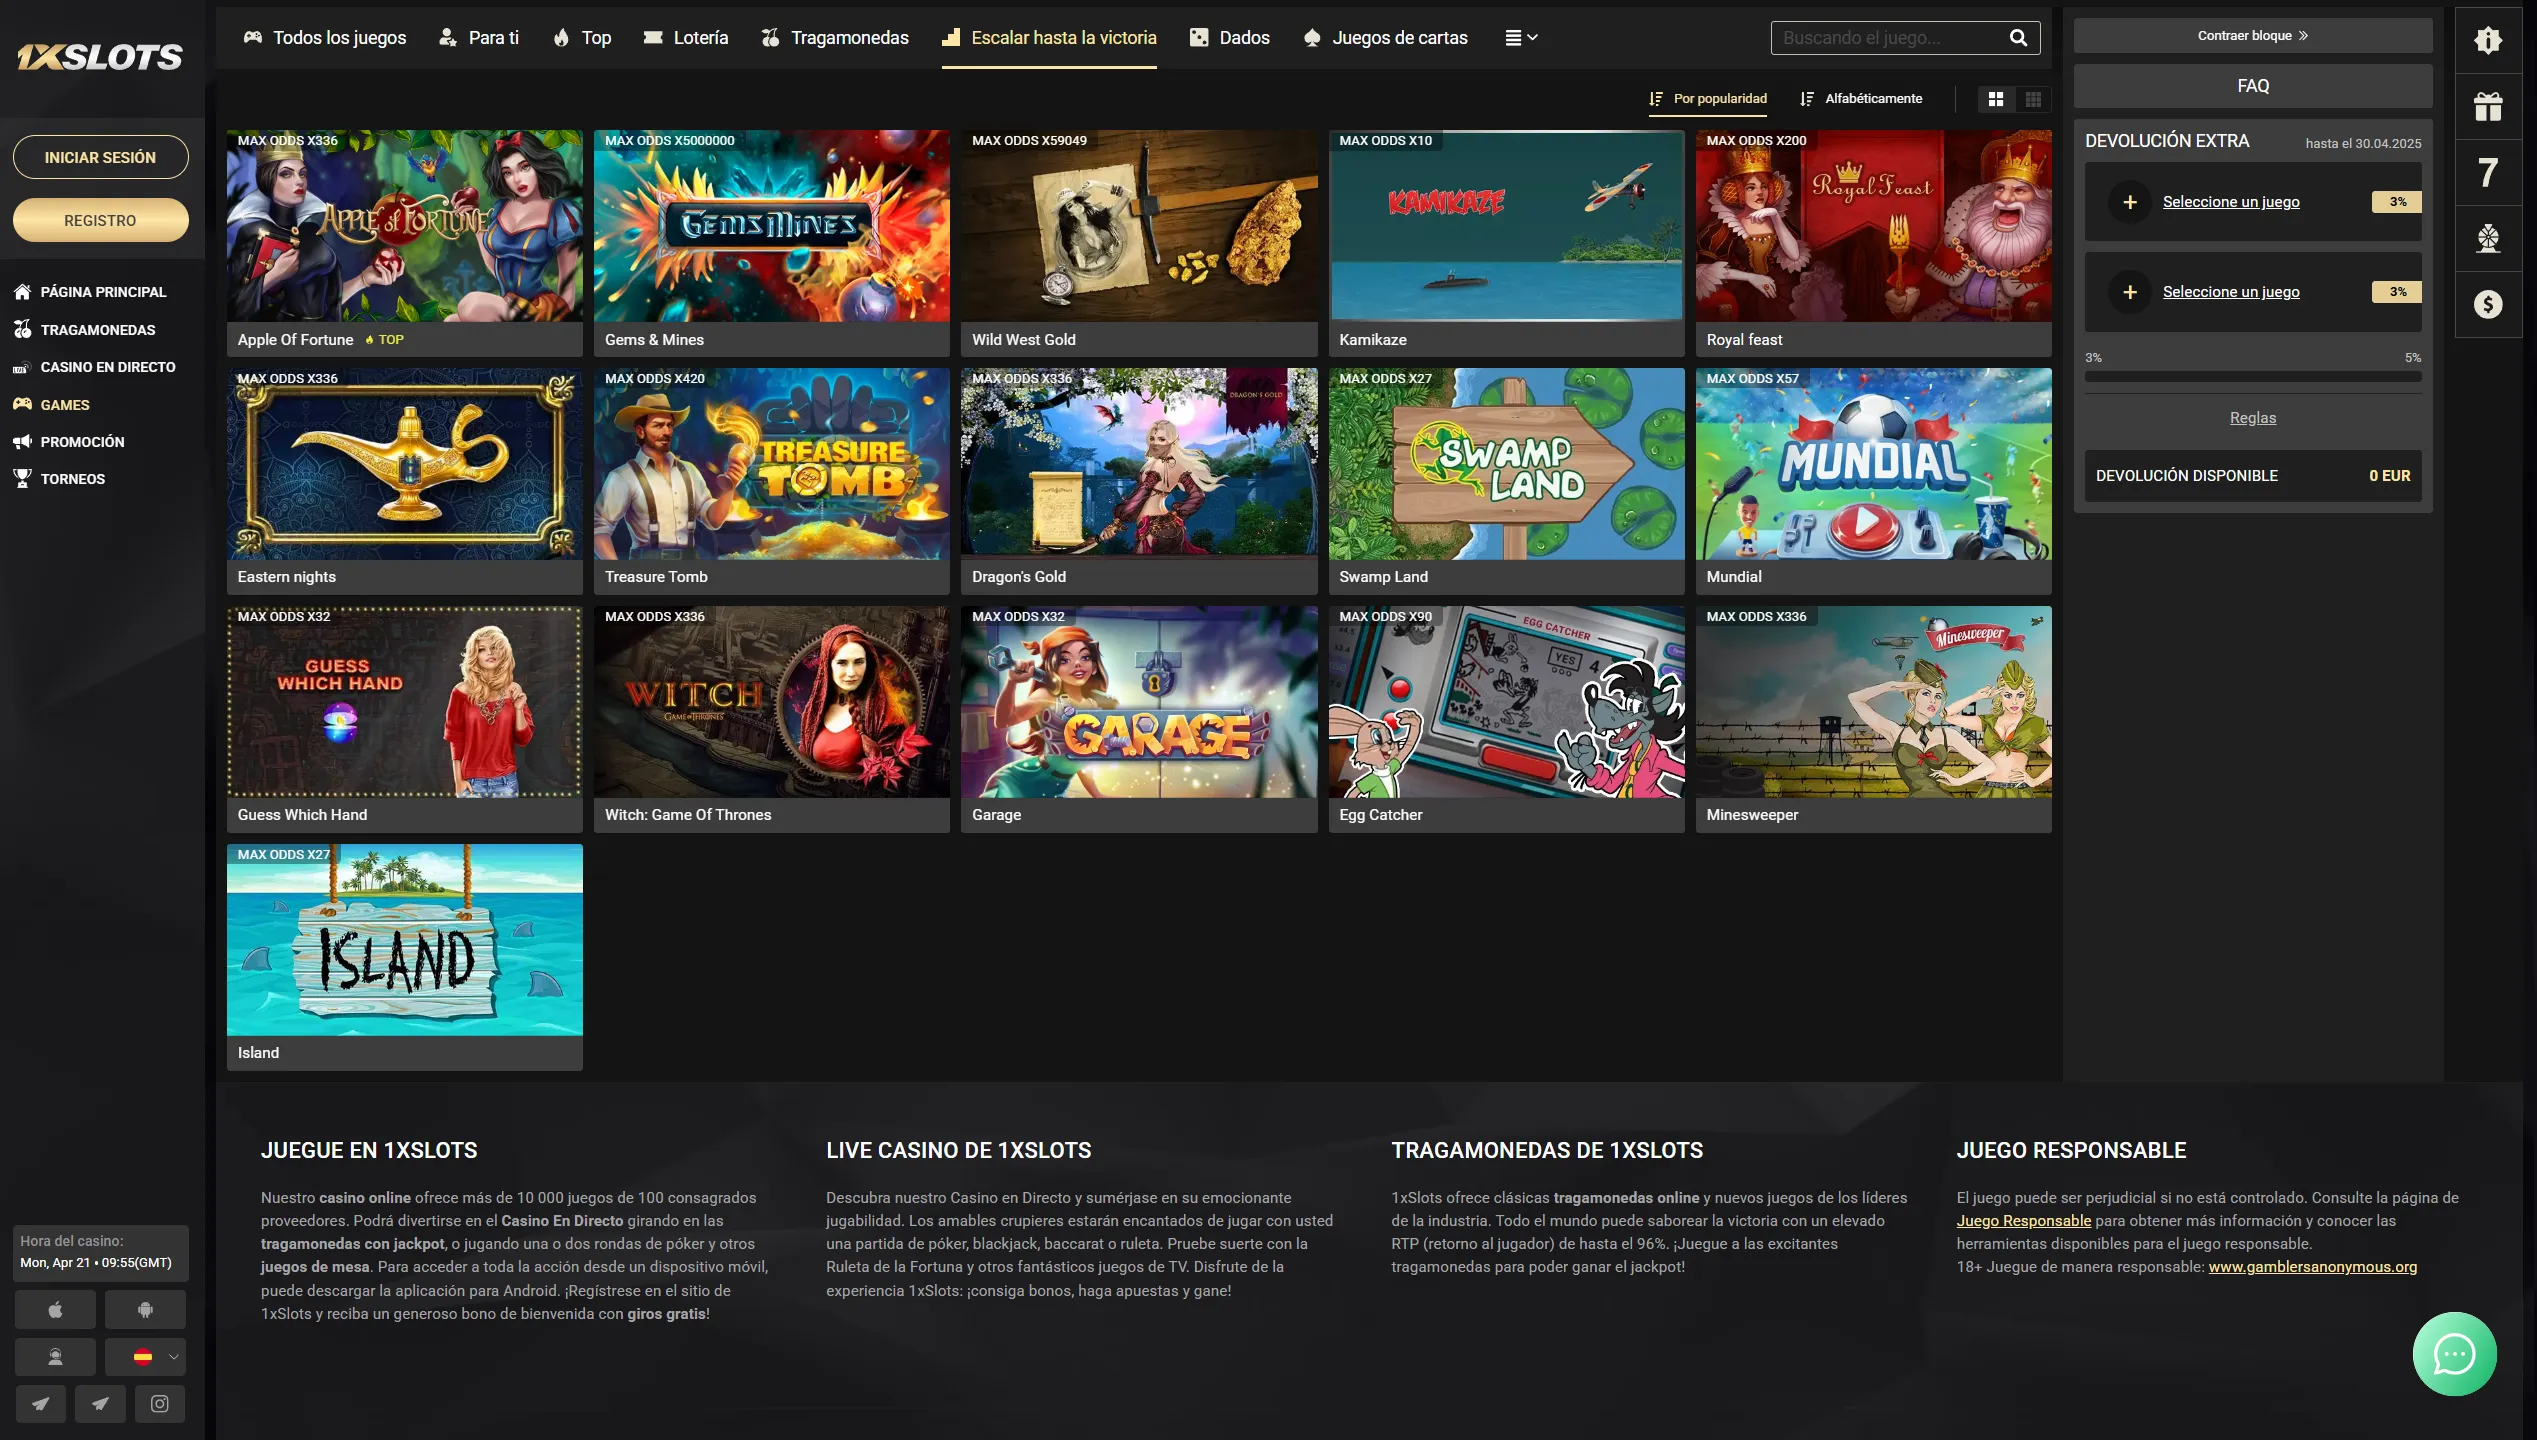The width and height of the screenshot is (2537, 1440).
Task: Open the info badge icon in right sidebar
Action: coord(2488,40)
